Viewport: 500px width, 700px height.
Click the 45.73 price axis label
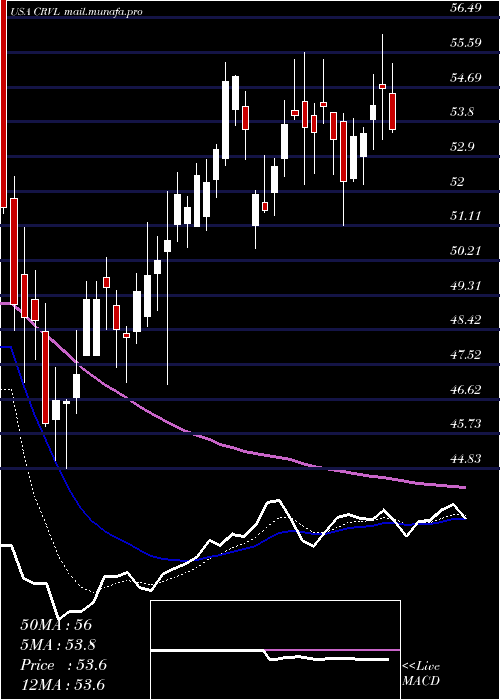coord(466,423)
